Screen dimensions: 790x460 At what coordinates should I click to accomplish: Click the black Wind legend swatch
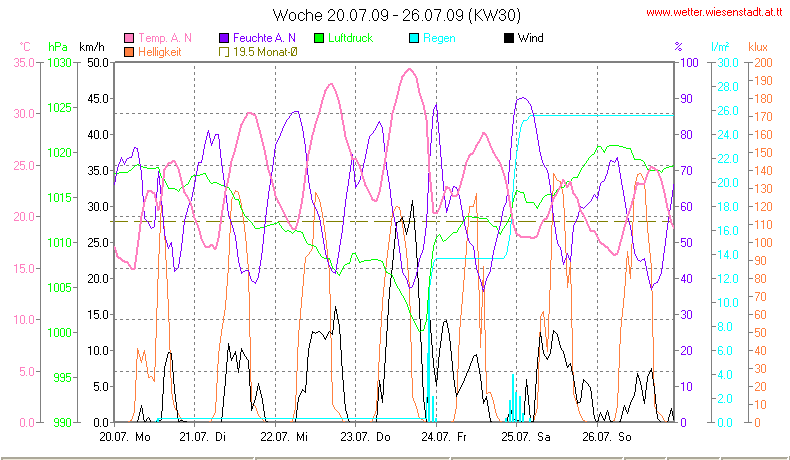click(x=509, y=38)
